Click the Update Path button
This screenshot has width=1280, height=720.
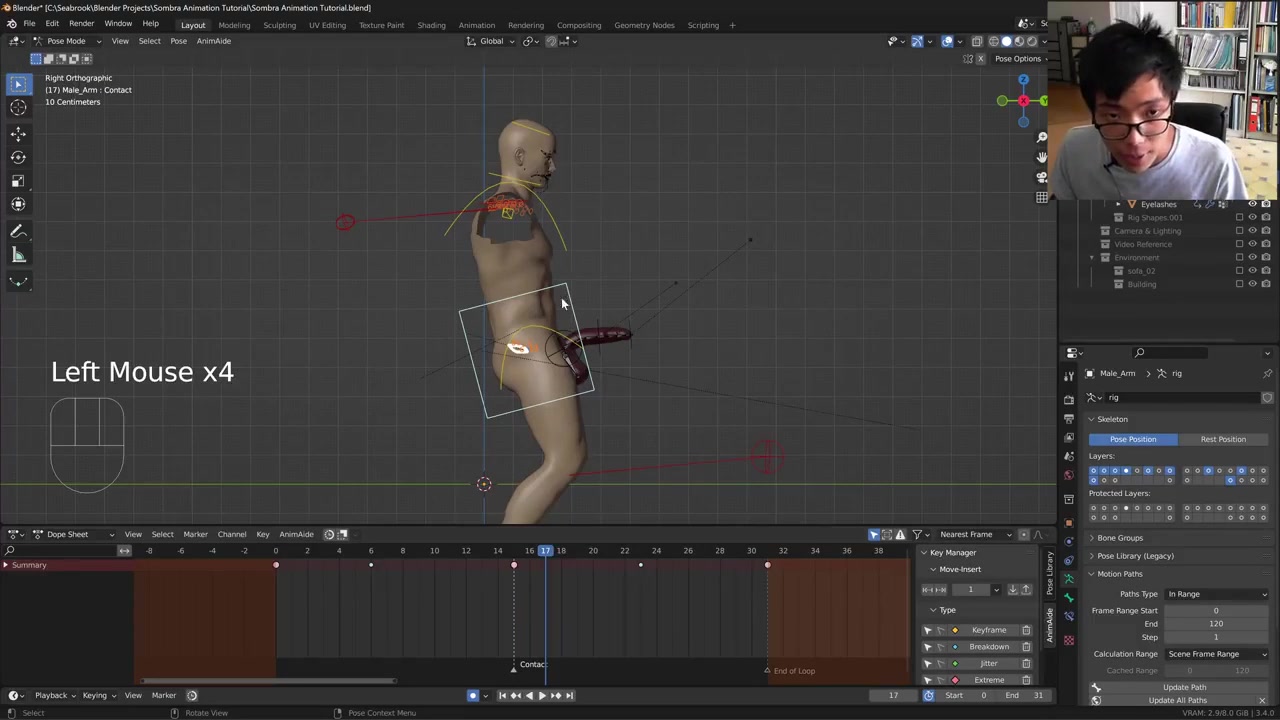pos(1184,687)
